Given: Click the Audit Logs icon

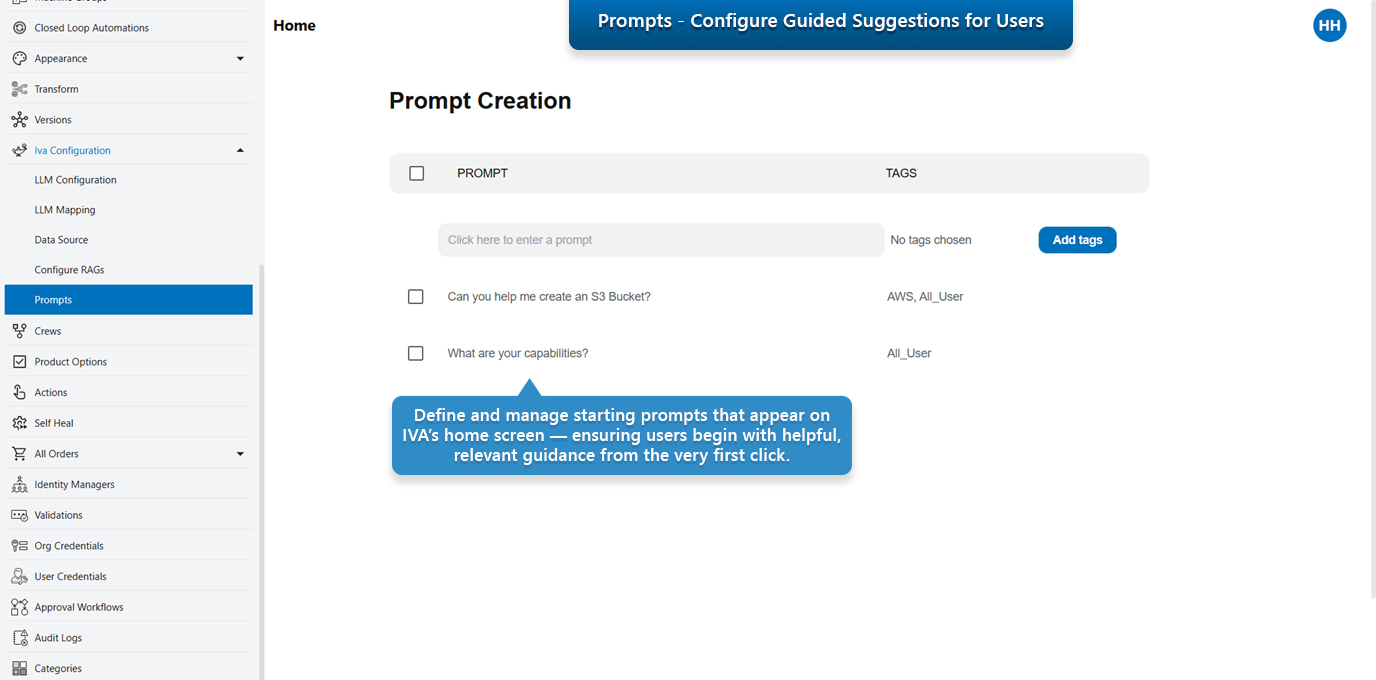Looking at the screenshot, I should [19, 638].
